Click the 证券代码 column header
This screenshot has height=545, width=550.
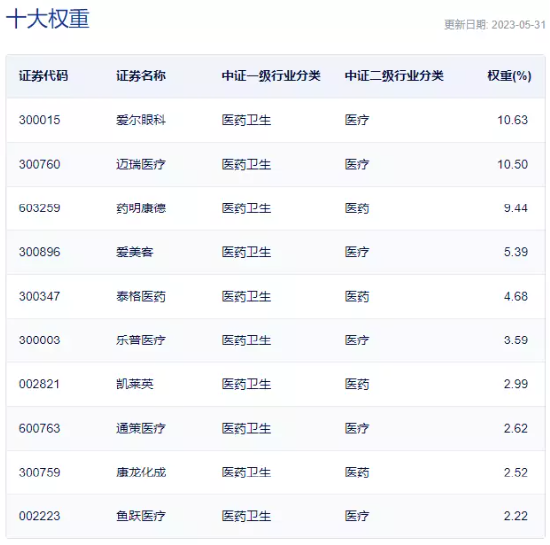tap(43, 76)
